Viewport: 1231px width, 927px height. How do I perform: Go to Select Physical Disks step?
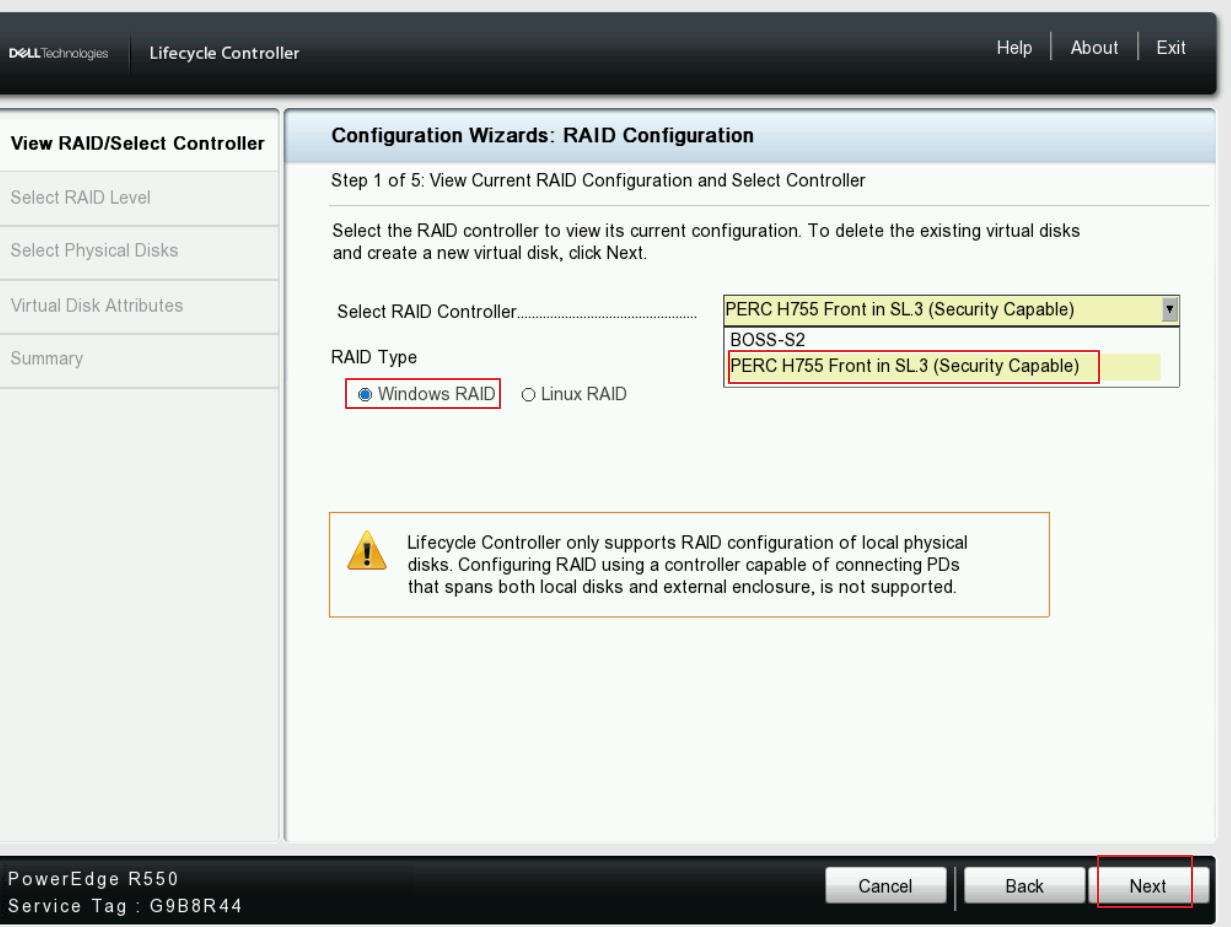tap(138, 251)
